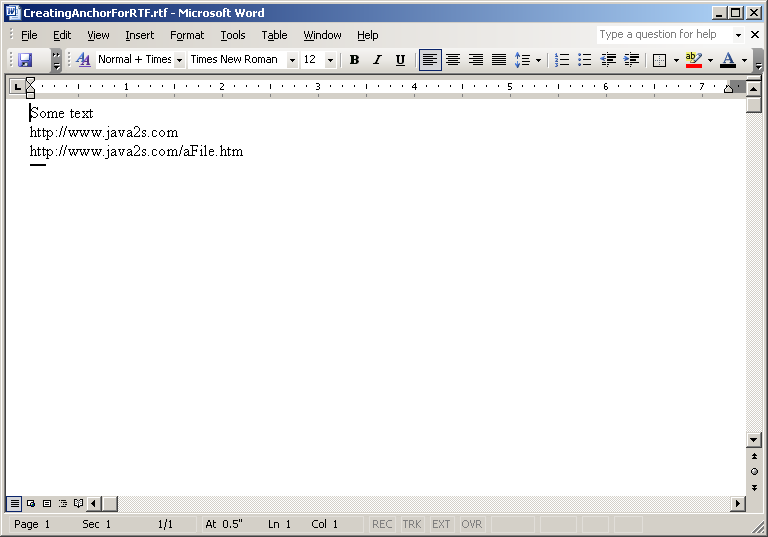Click the TRK indicator in status bar
The height and width of the screenshot is (537, 768).
pos(412,524)
